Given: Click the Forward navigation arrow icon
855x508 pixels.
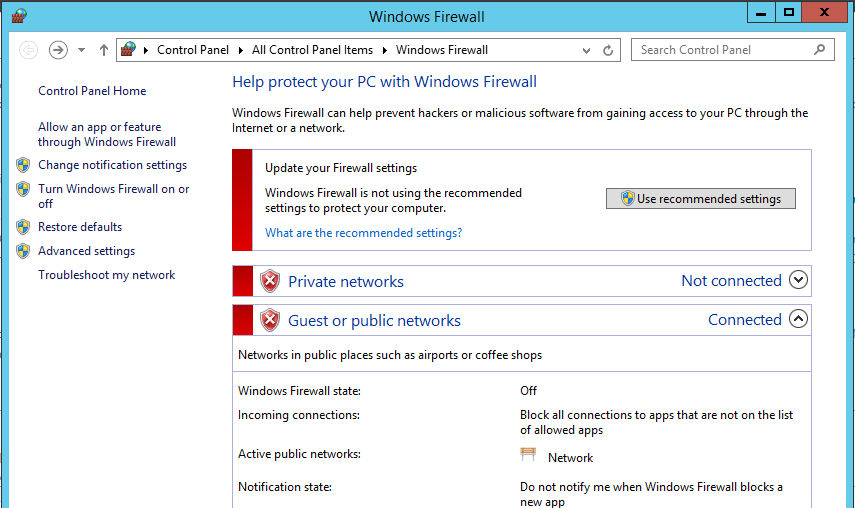Looking at the screenshot, I should (x=58, y=50).
